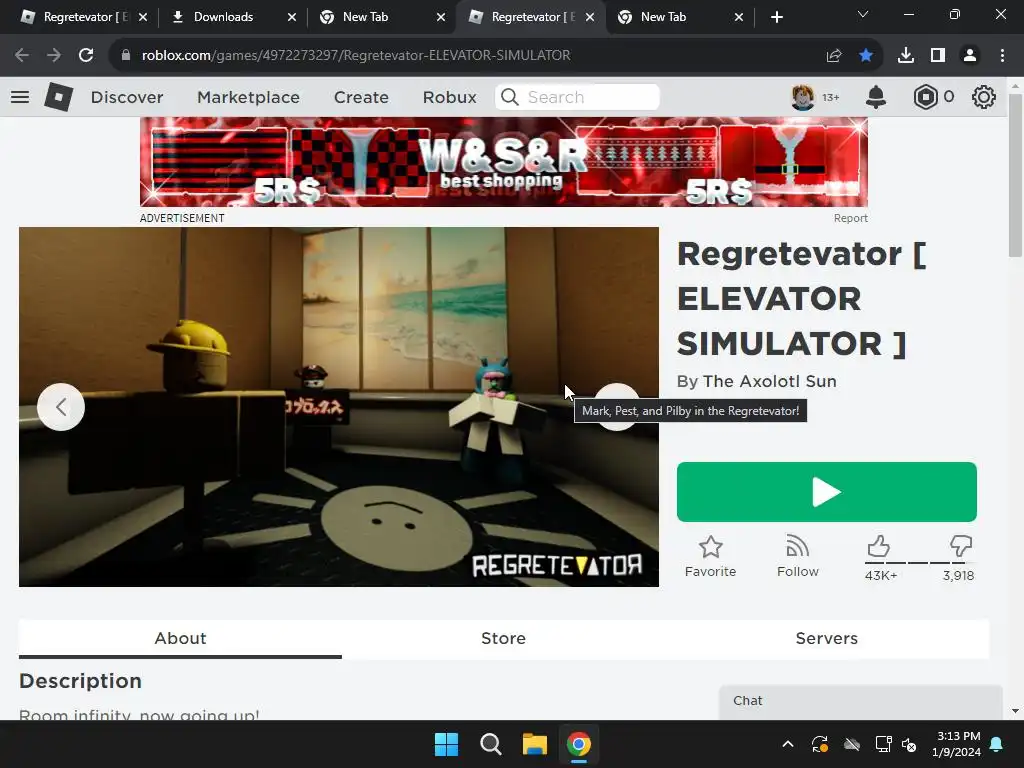Open the Roblox settings gear

pos(984,97)
